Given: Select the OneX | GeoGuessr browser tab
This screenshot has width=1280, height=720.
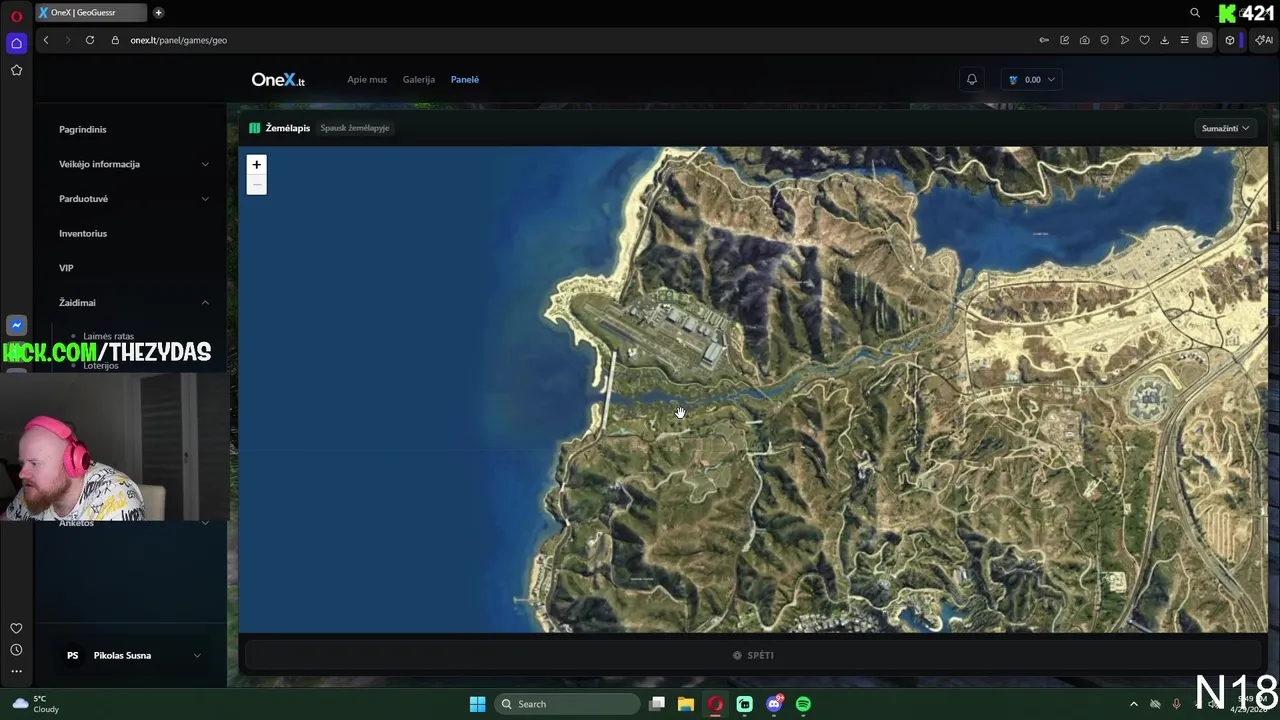Looking at the screenshot, I should pyautogui.click(x=91, y=13).
